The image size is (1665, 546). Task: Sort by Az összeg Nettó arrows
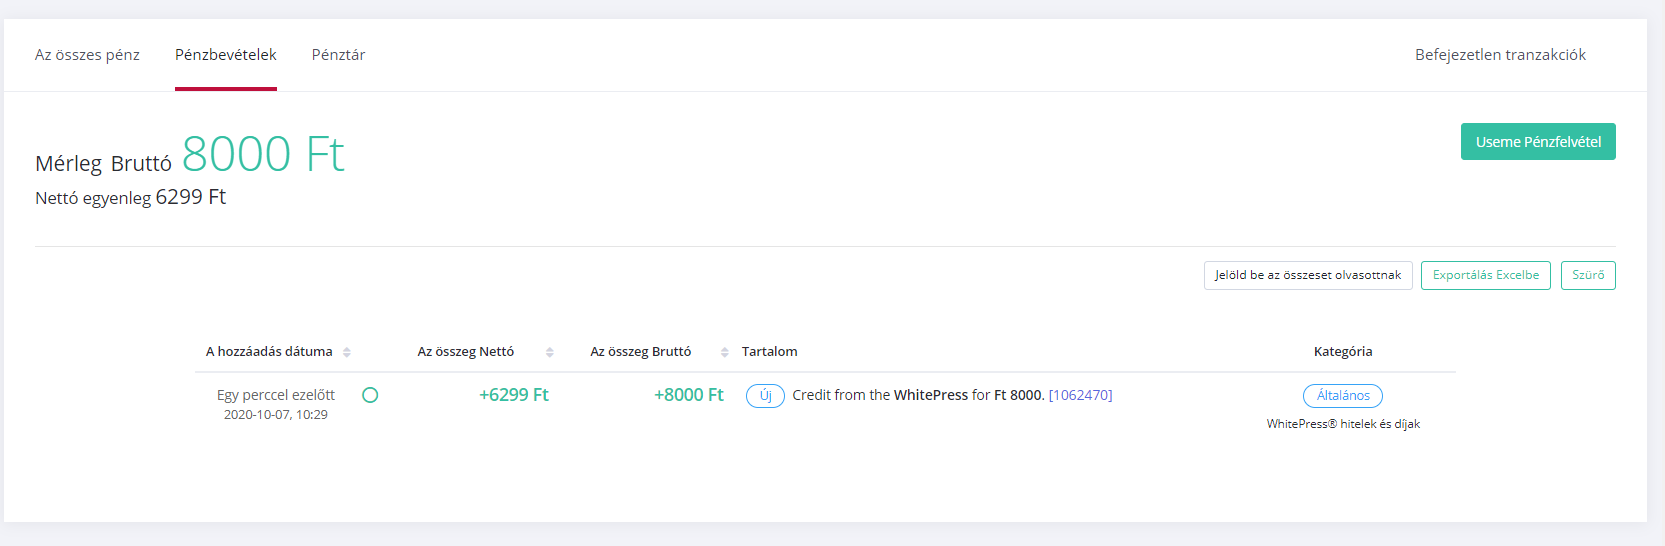pos(549,352)
